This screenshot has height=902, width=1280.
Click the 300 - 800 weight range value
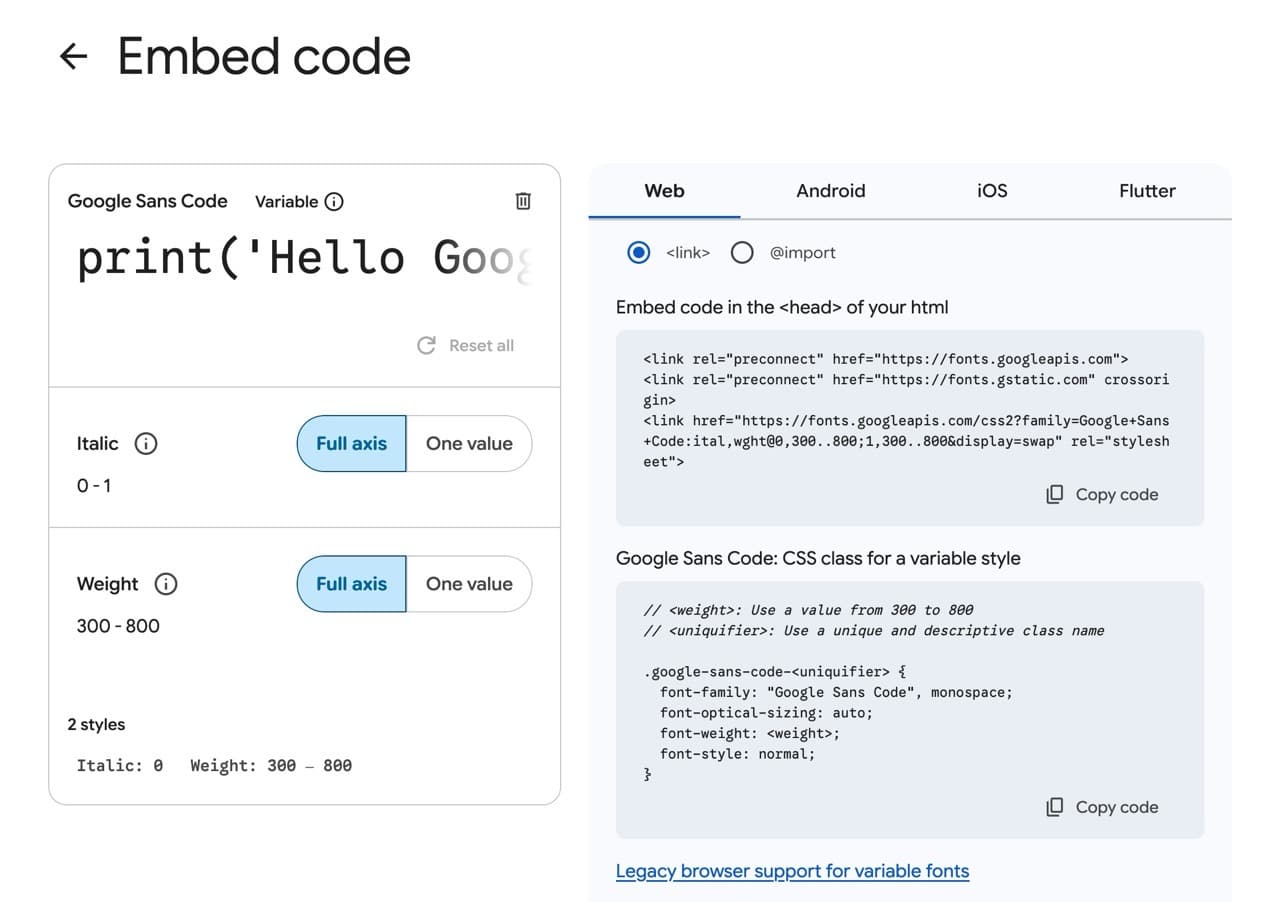pos(118,626)
